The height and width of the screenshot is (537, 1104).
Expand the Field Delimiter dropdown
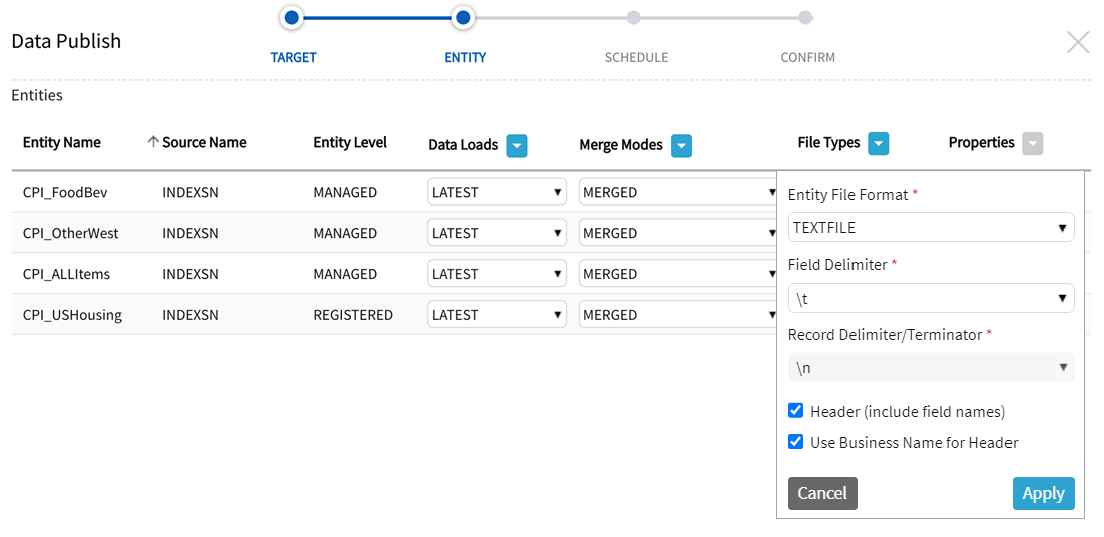tap(930, 298)
